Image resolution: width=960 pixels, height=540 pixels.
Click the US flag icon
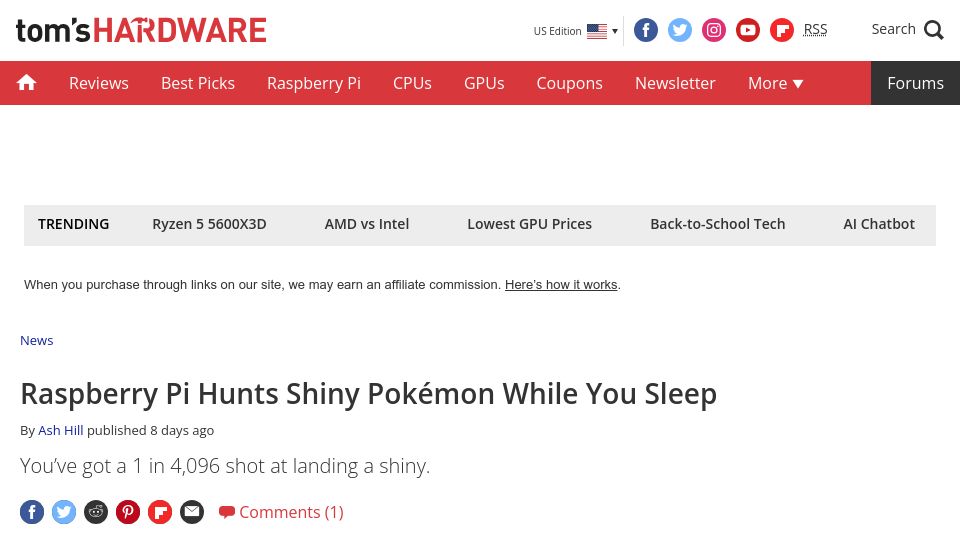(x=597, y=31)
